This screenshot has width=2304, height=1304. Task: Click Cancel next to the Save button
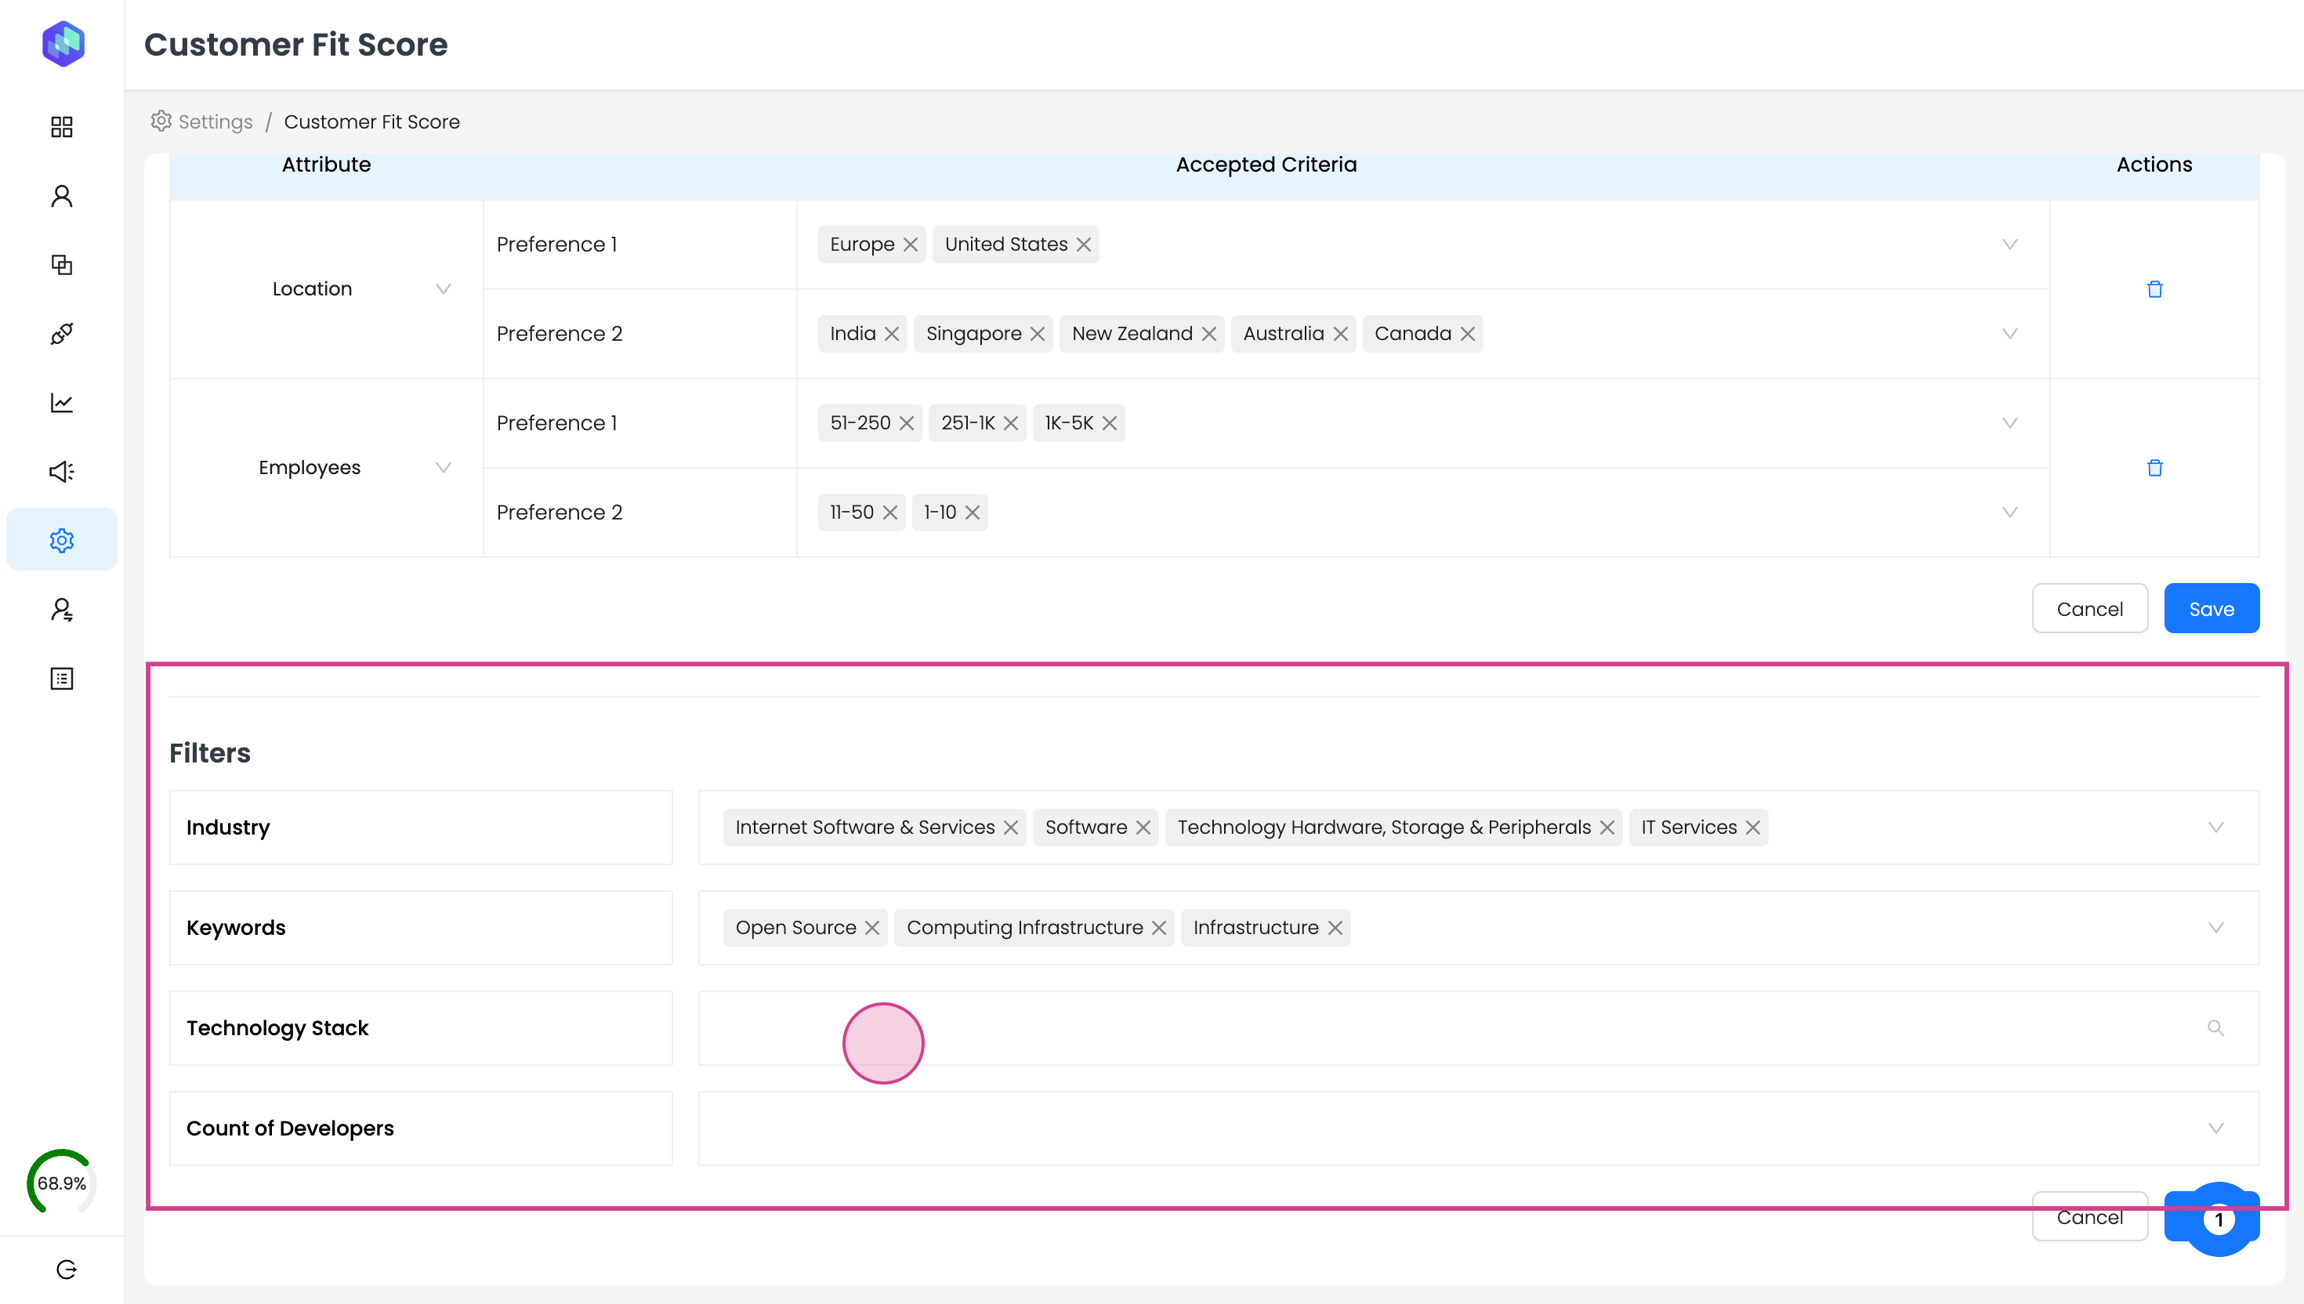point(2089,609)
